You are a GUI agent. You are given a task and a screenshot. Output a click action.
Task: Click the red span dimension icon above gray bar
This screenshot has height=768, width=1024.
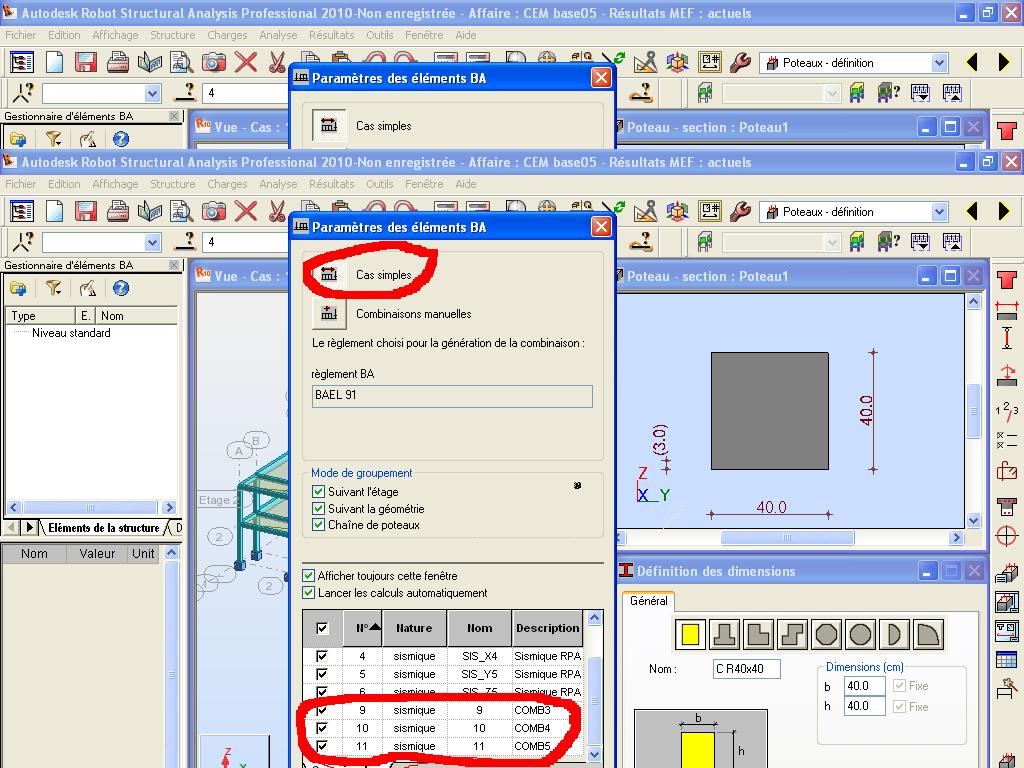1007,311
